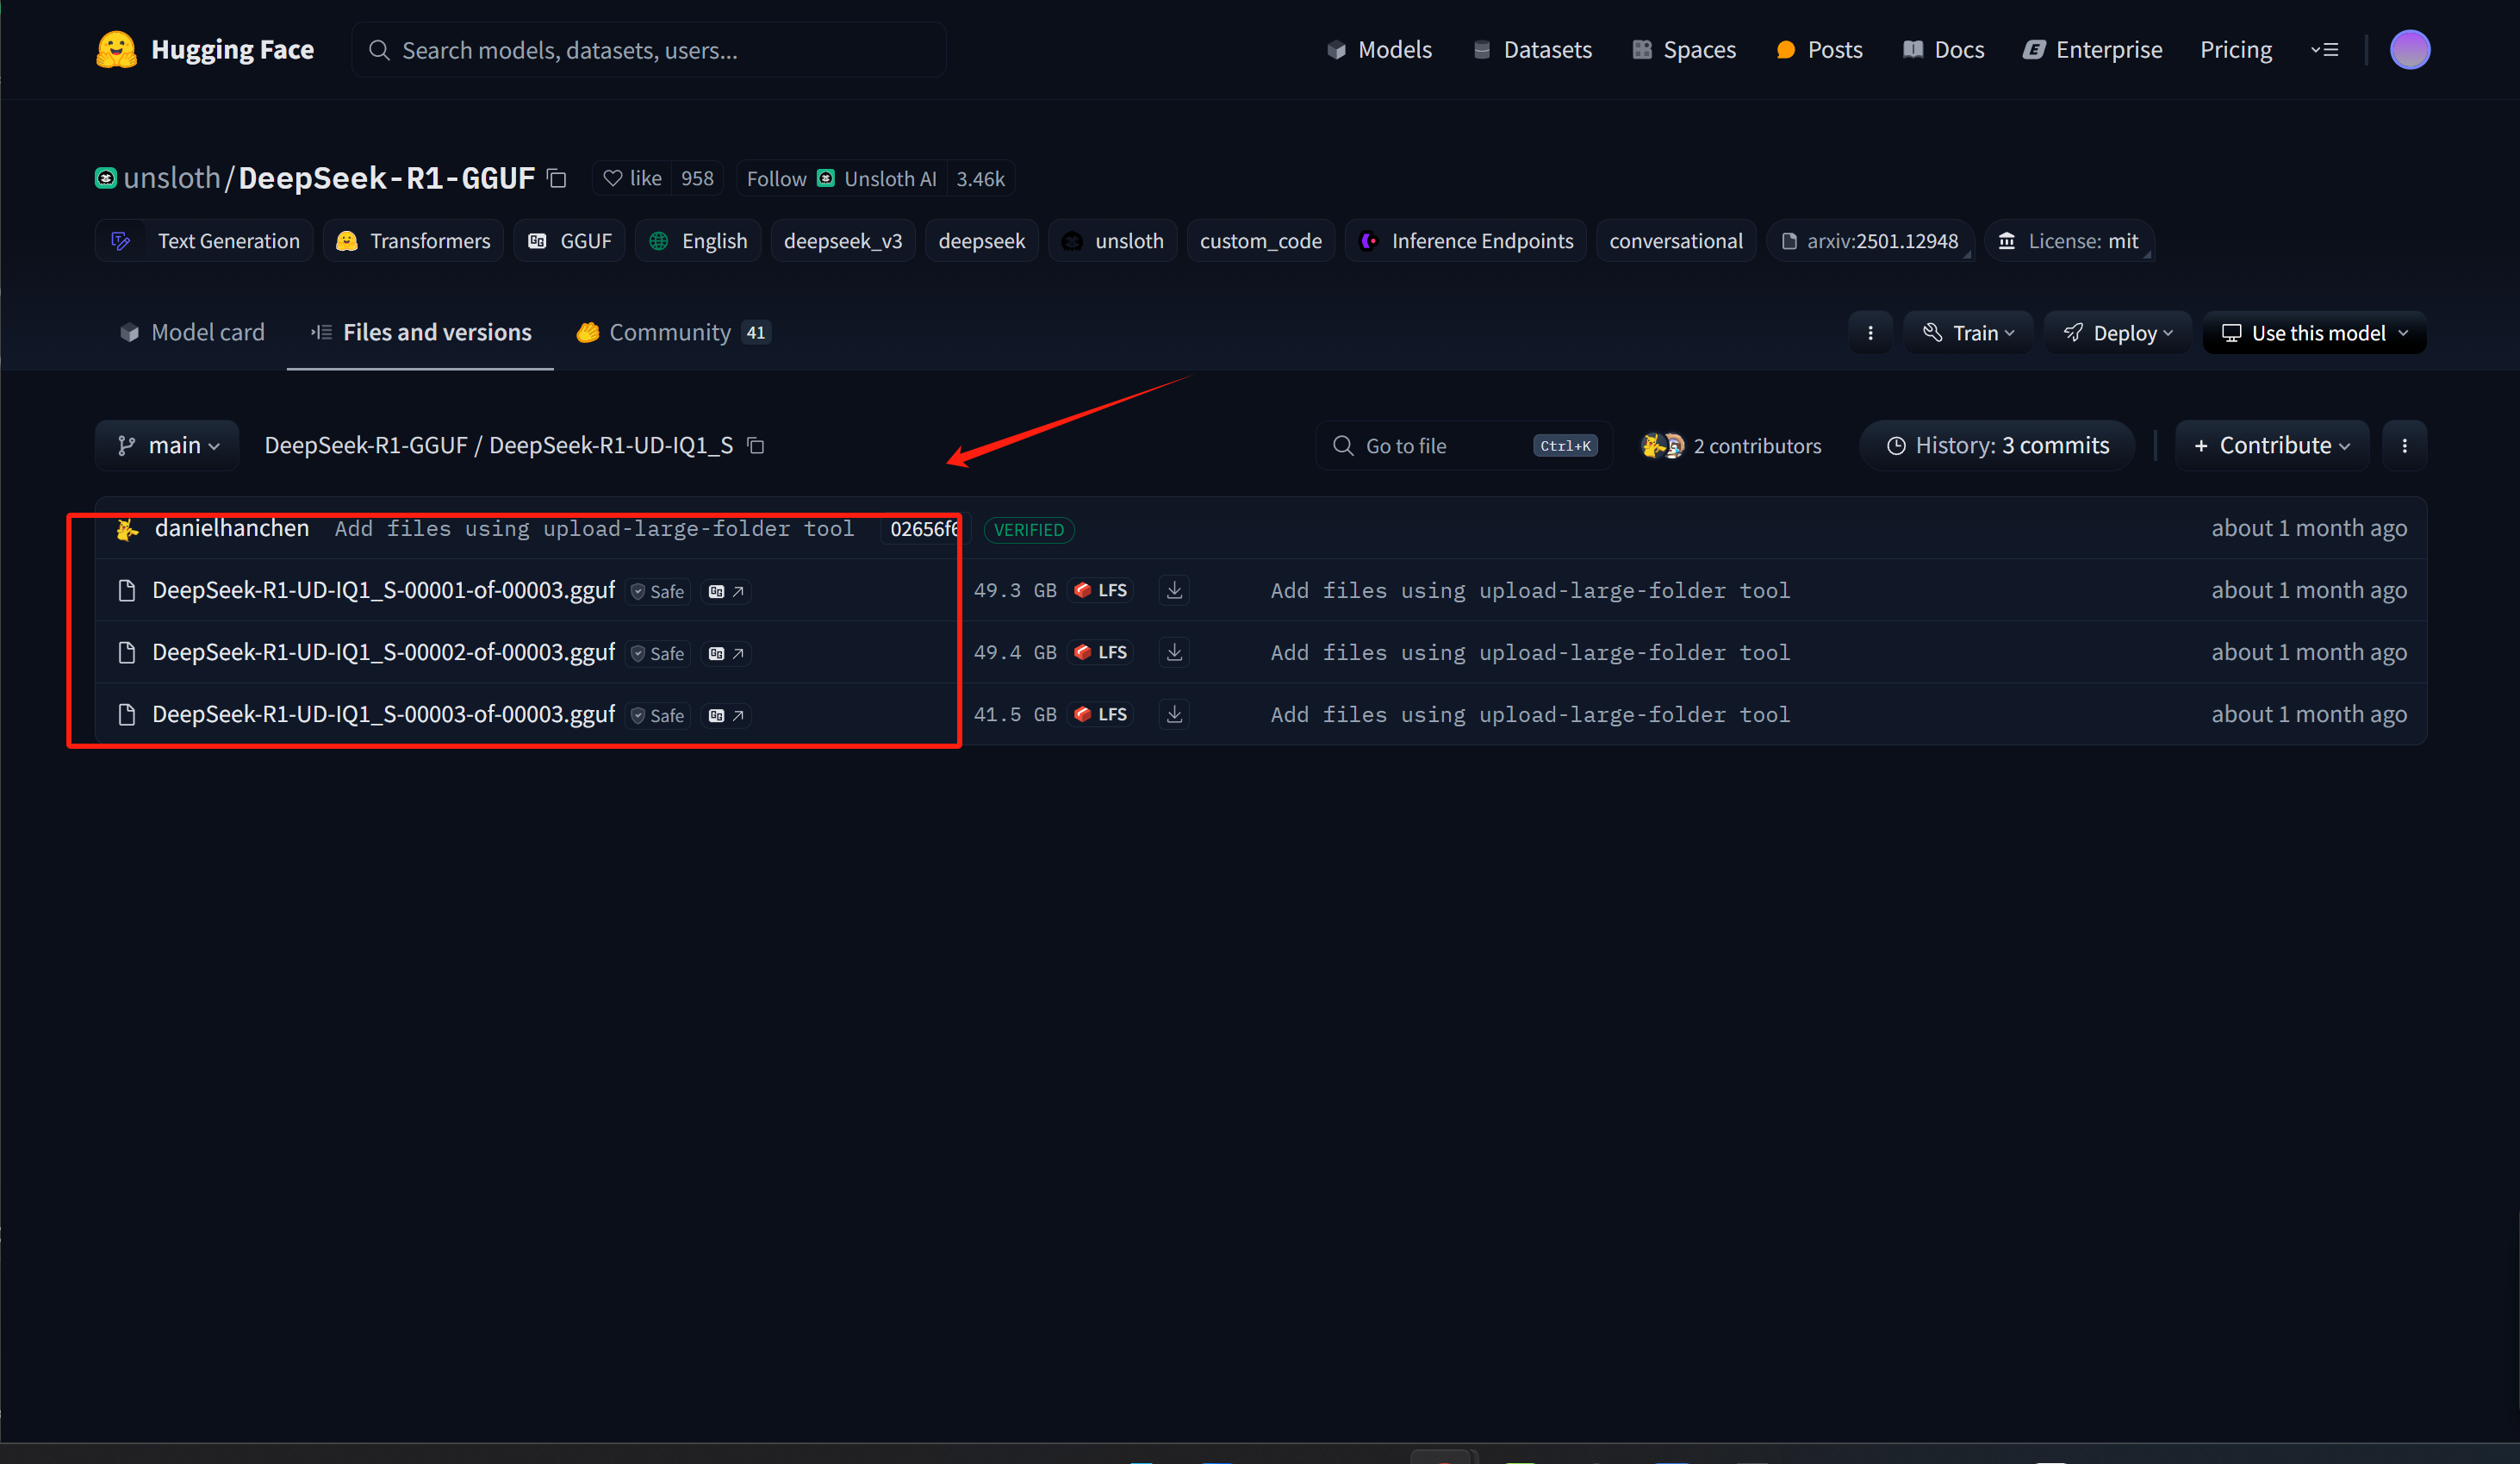
Task: Click the Hugging Face logo
Action: (x=205, y=50)
